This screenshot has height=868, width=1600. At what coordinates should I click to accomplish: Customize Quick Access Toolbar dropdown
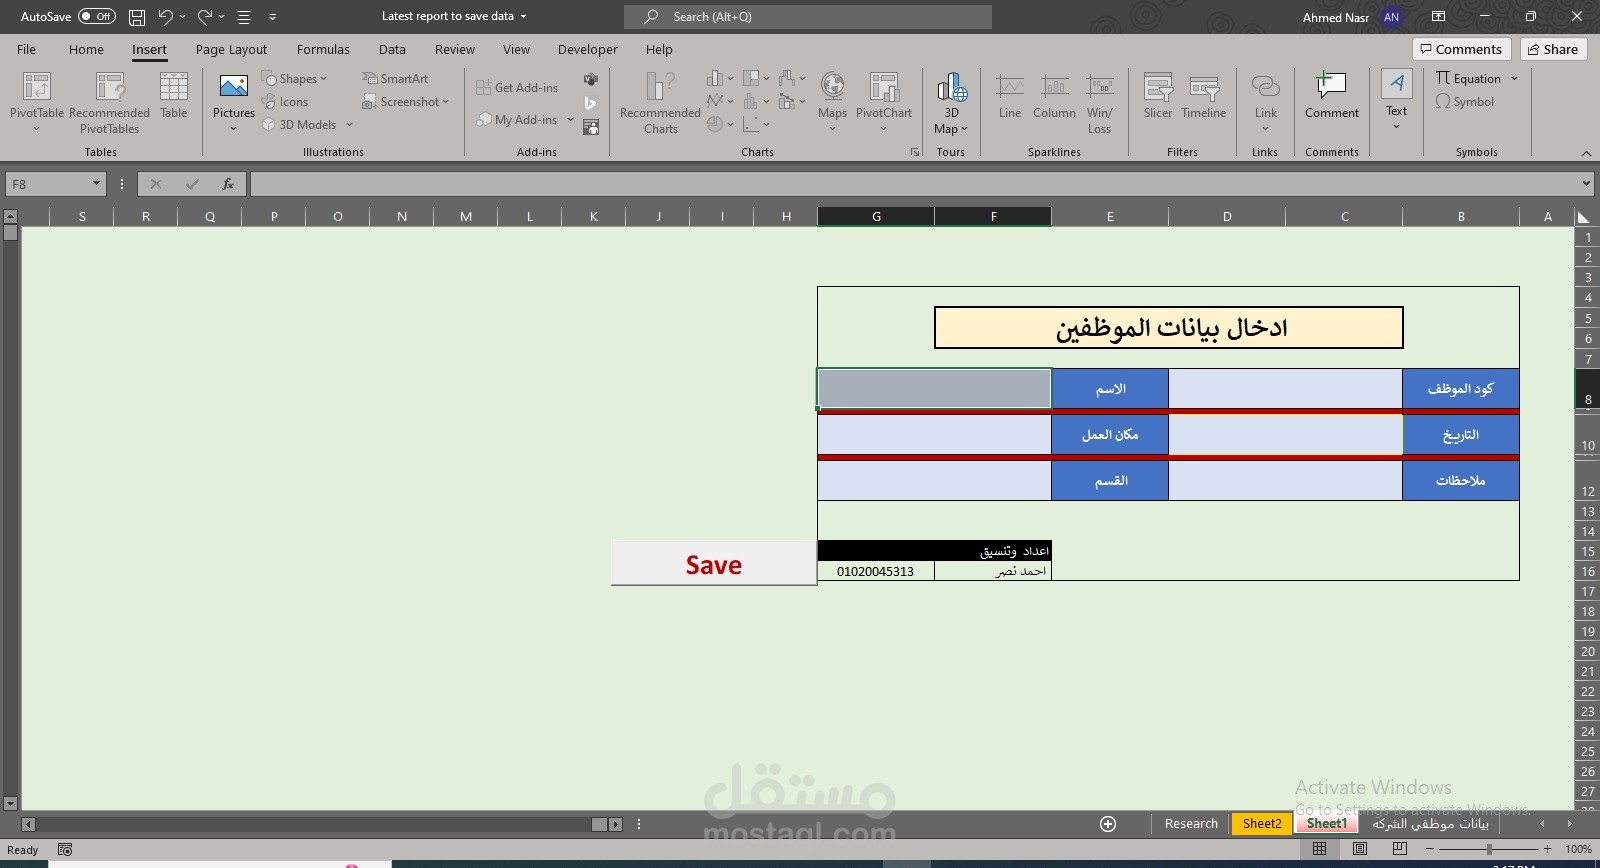(x=272, y=17)
